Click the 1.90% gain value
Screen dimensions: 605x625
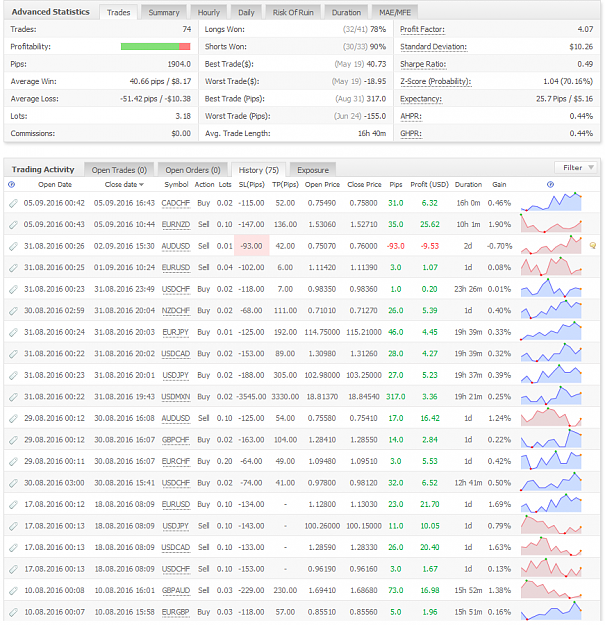pos(499,225)
